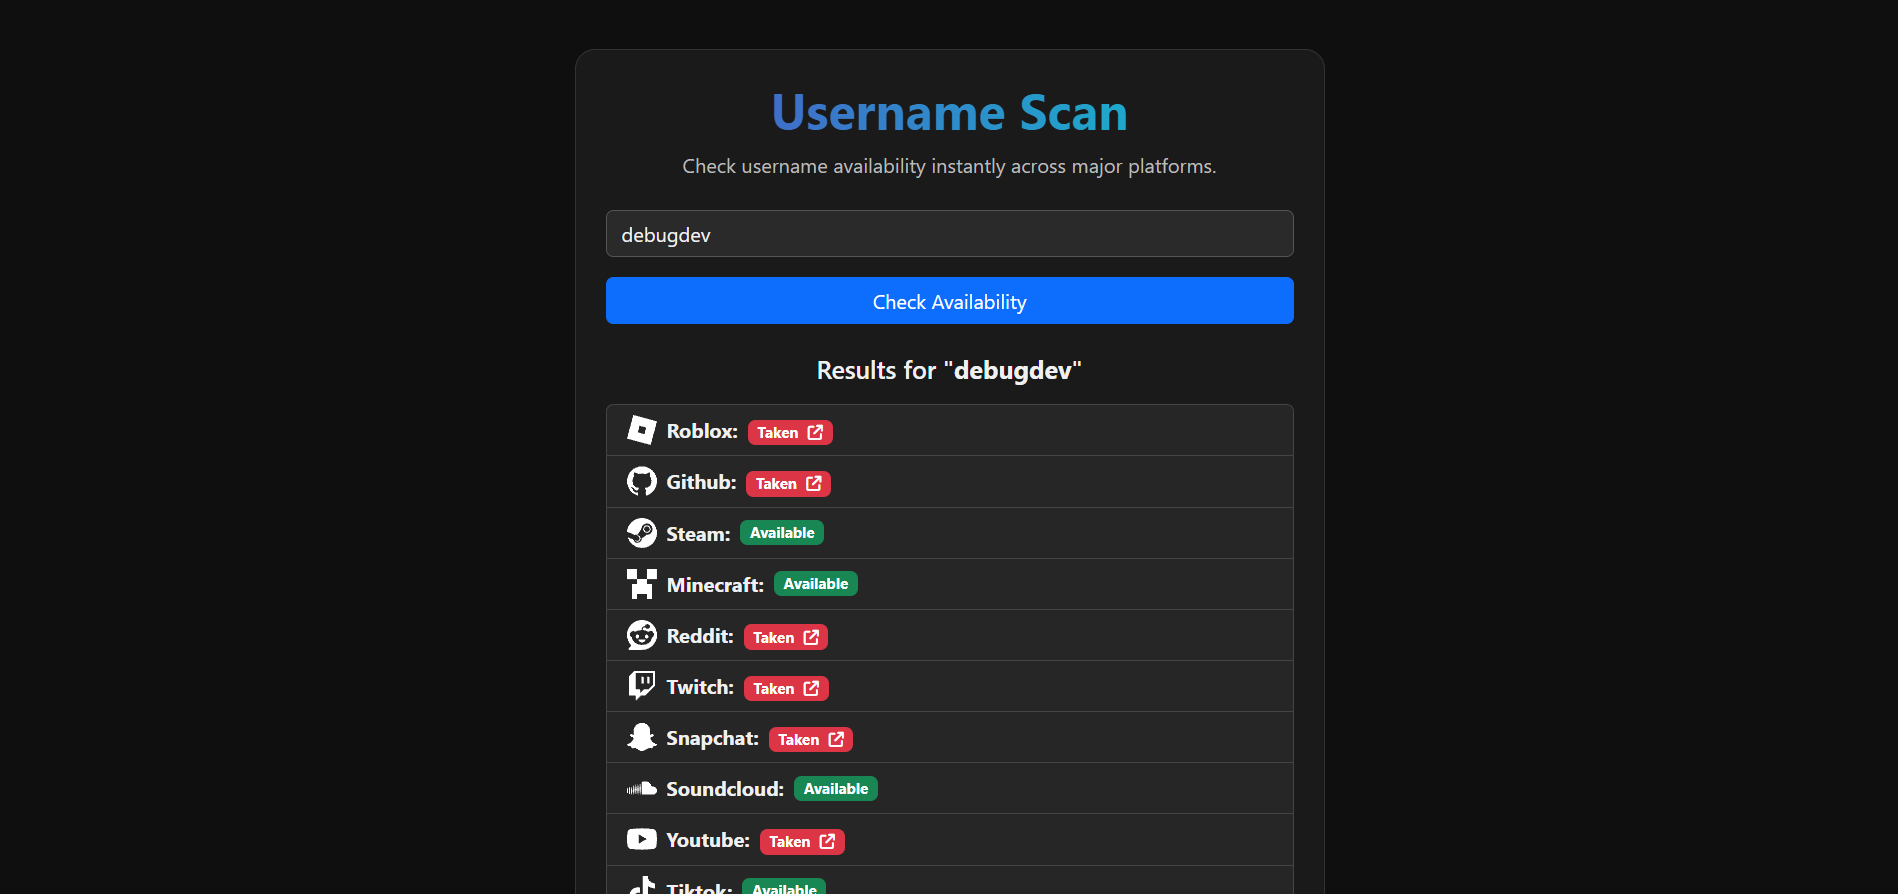Screen dimensions: 1898x894
Task: Open the Snapchat Taken profile link
Action: click(811, 740)
